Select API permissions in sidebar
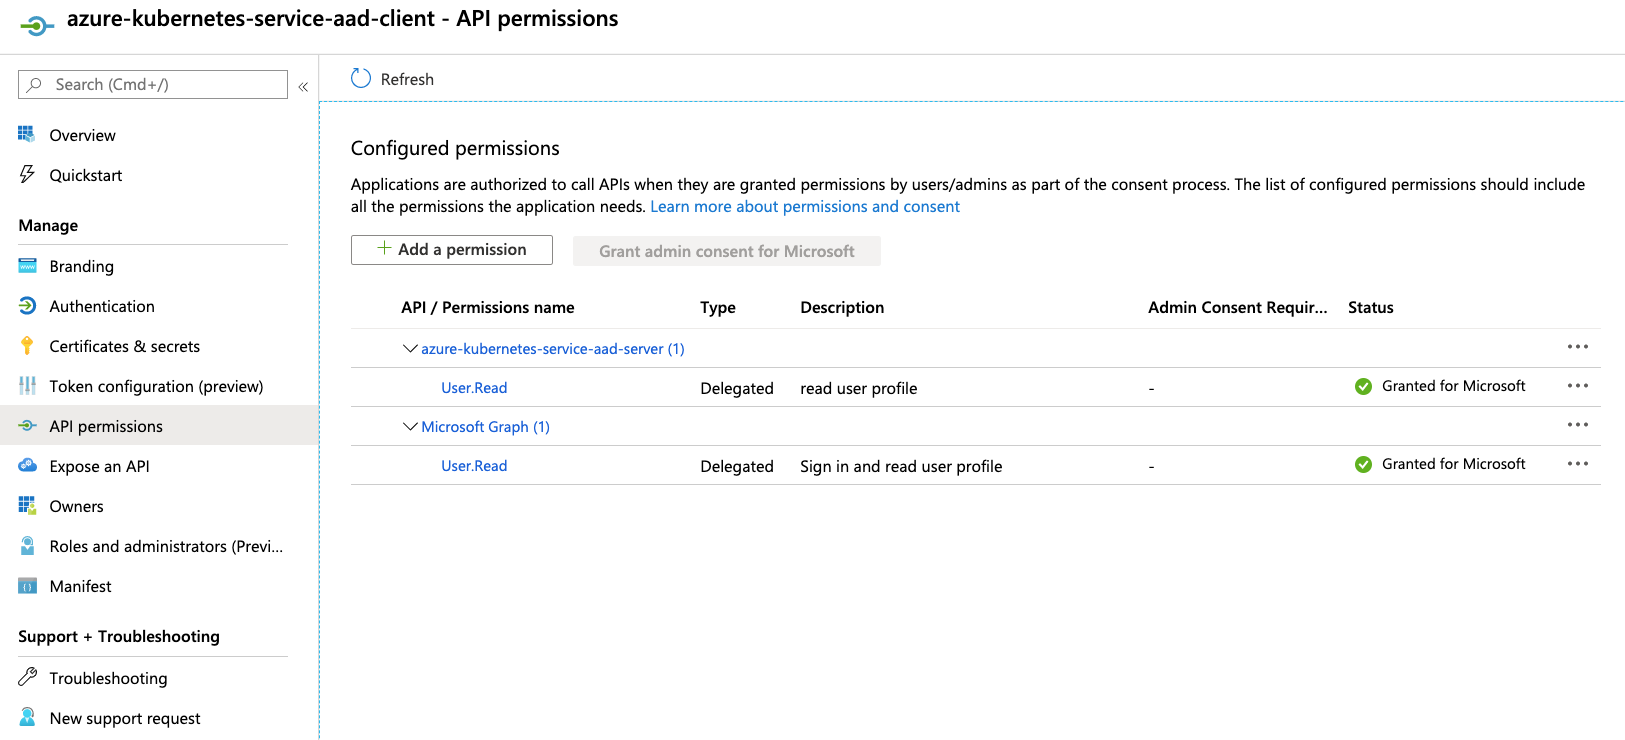Image resolution: width=1625 pixels, height=740 pixels. tap(160, 426)
